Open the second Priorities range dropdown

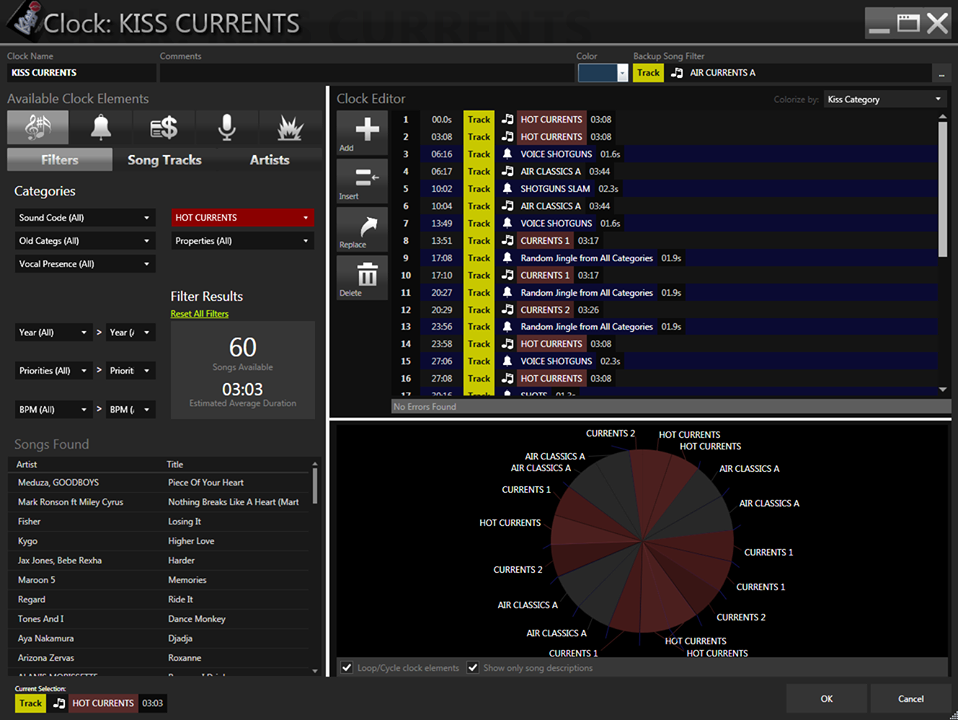point(130,370)
